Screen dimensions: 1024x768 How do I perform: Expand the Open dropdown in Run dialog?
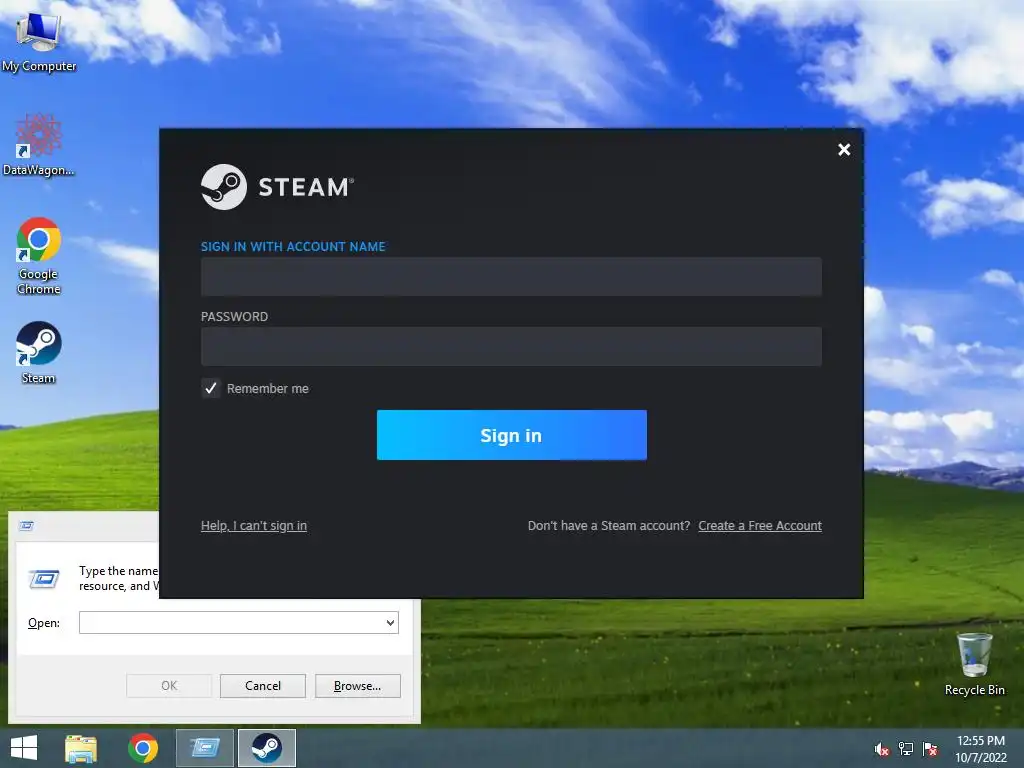click(390, 622)
